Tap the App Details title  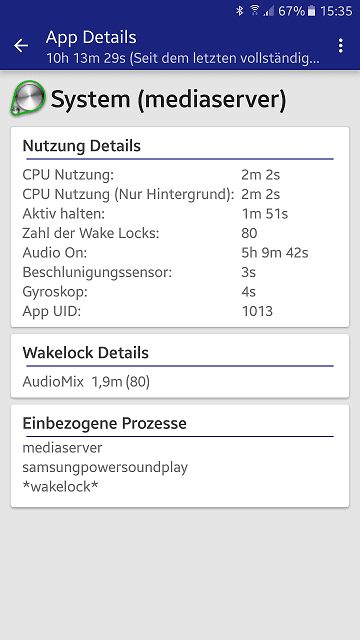coord(91,38)
